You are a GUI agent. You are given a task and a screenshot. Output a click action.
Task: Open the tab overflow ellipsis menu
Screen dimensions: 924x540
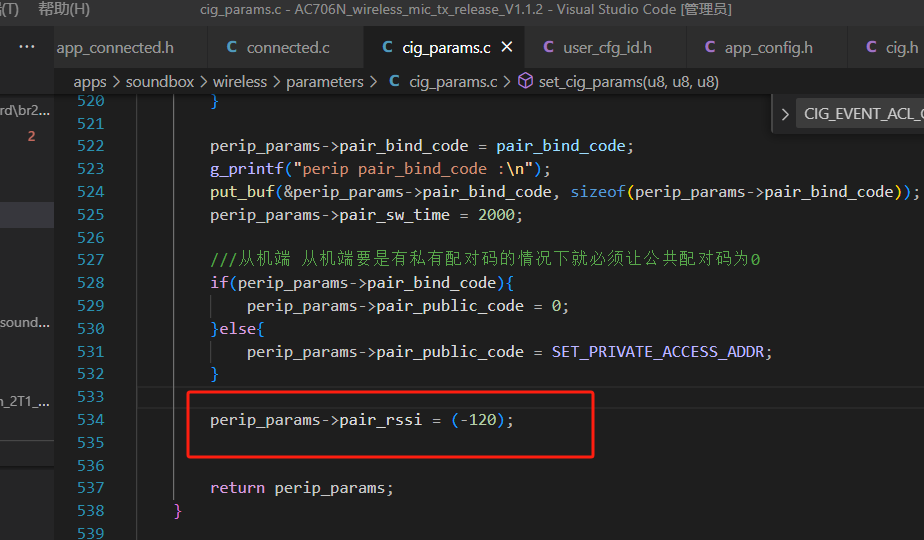pos(27,47)
